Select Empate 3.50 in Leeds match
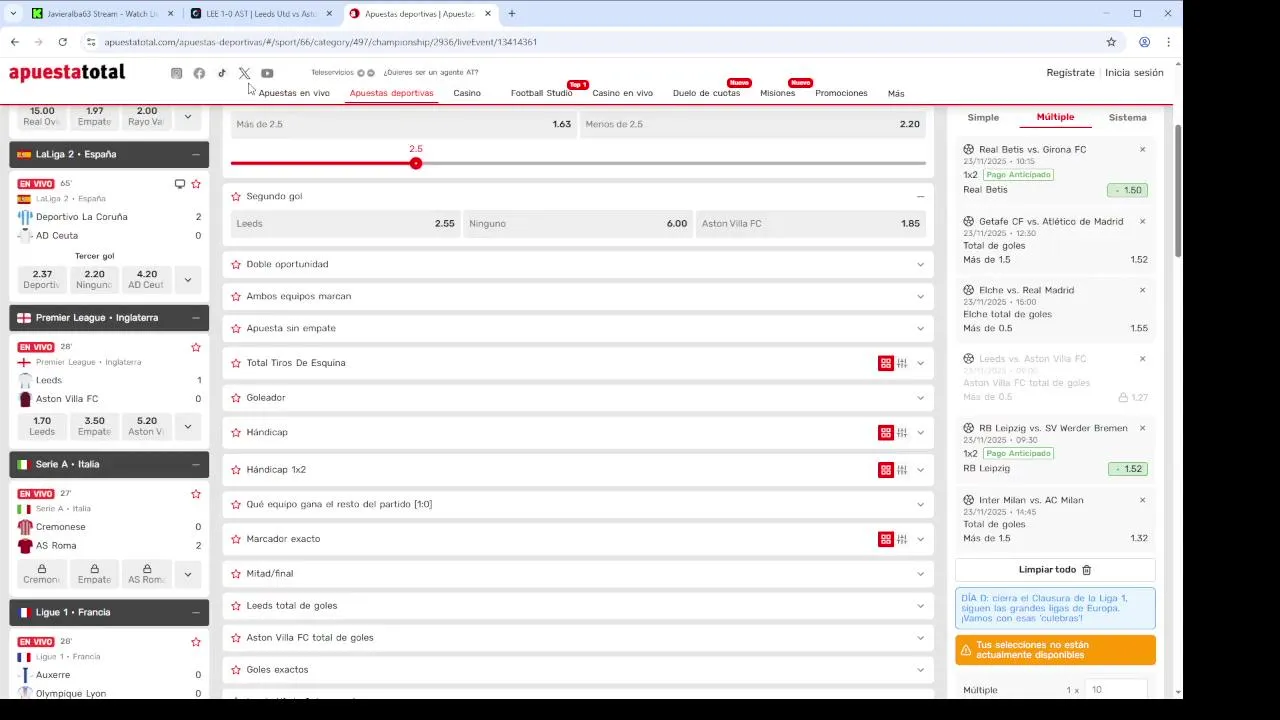The width and height of the screenshot is (1280, 720). (94, 426)
